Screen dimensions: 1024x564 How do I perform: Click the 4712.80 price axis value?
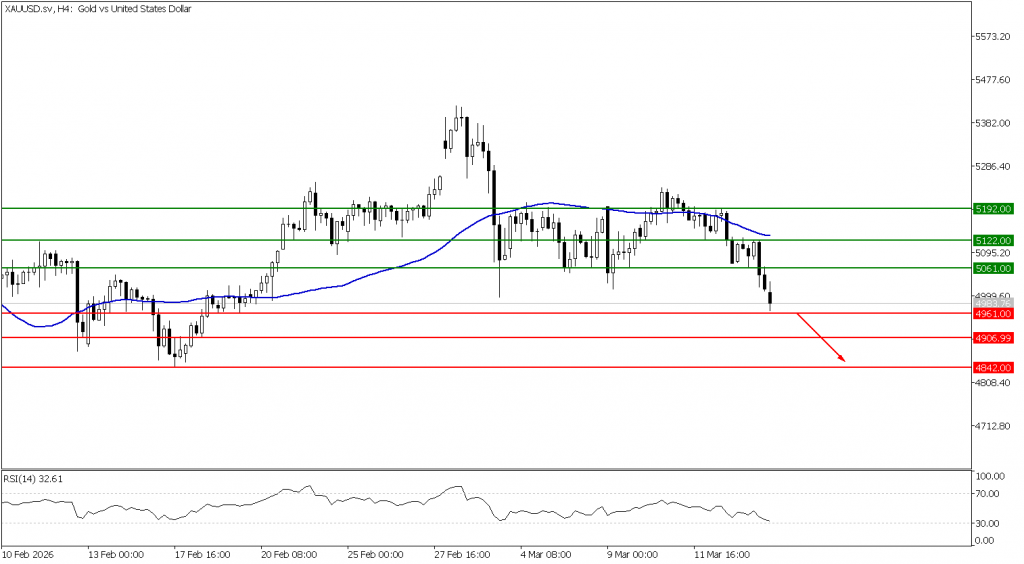click(x=994, y=426)
